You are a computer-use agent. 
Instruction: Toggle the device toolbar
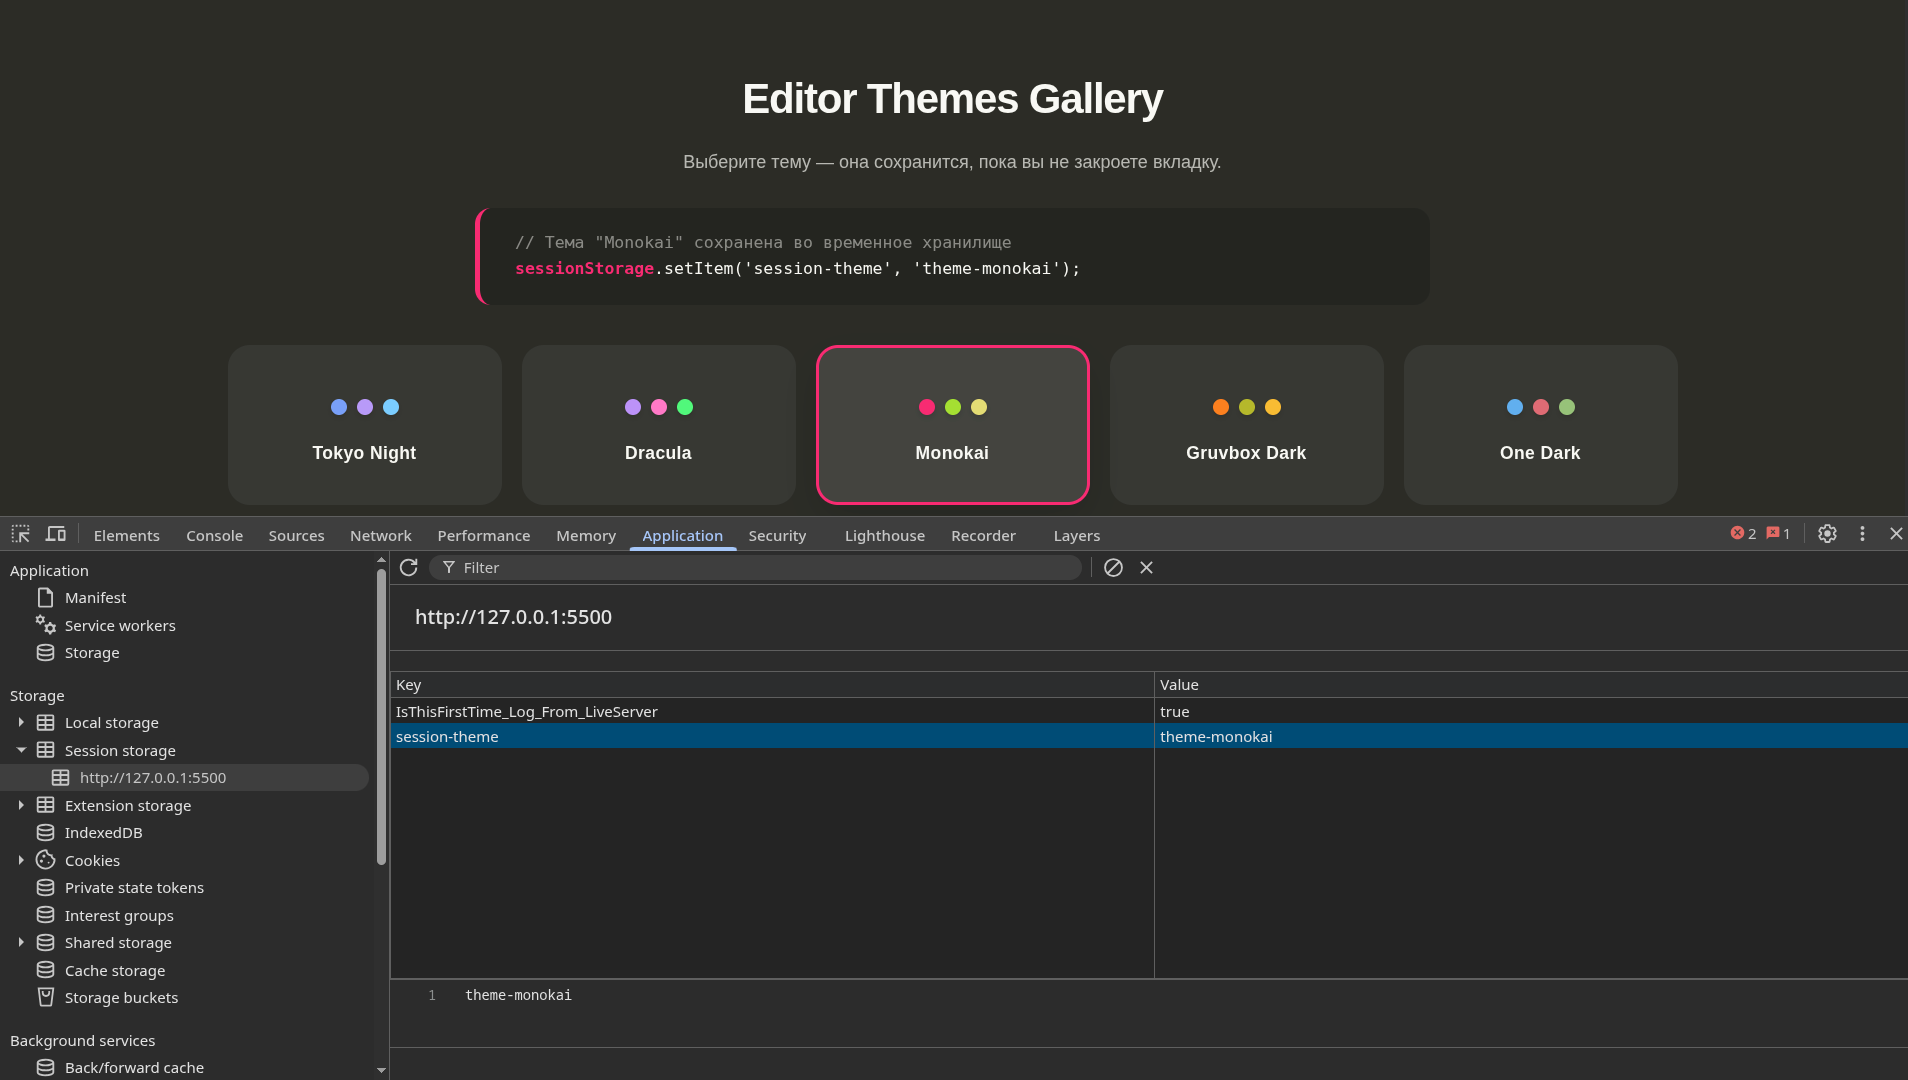[x=56, y=534]
